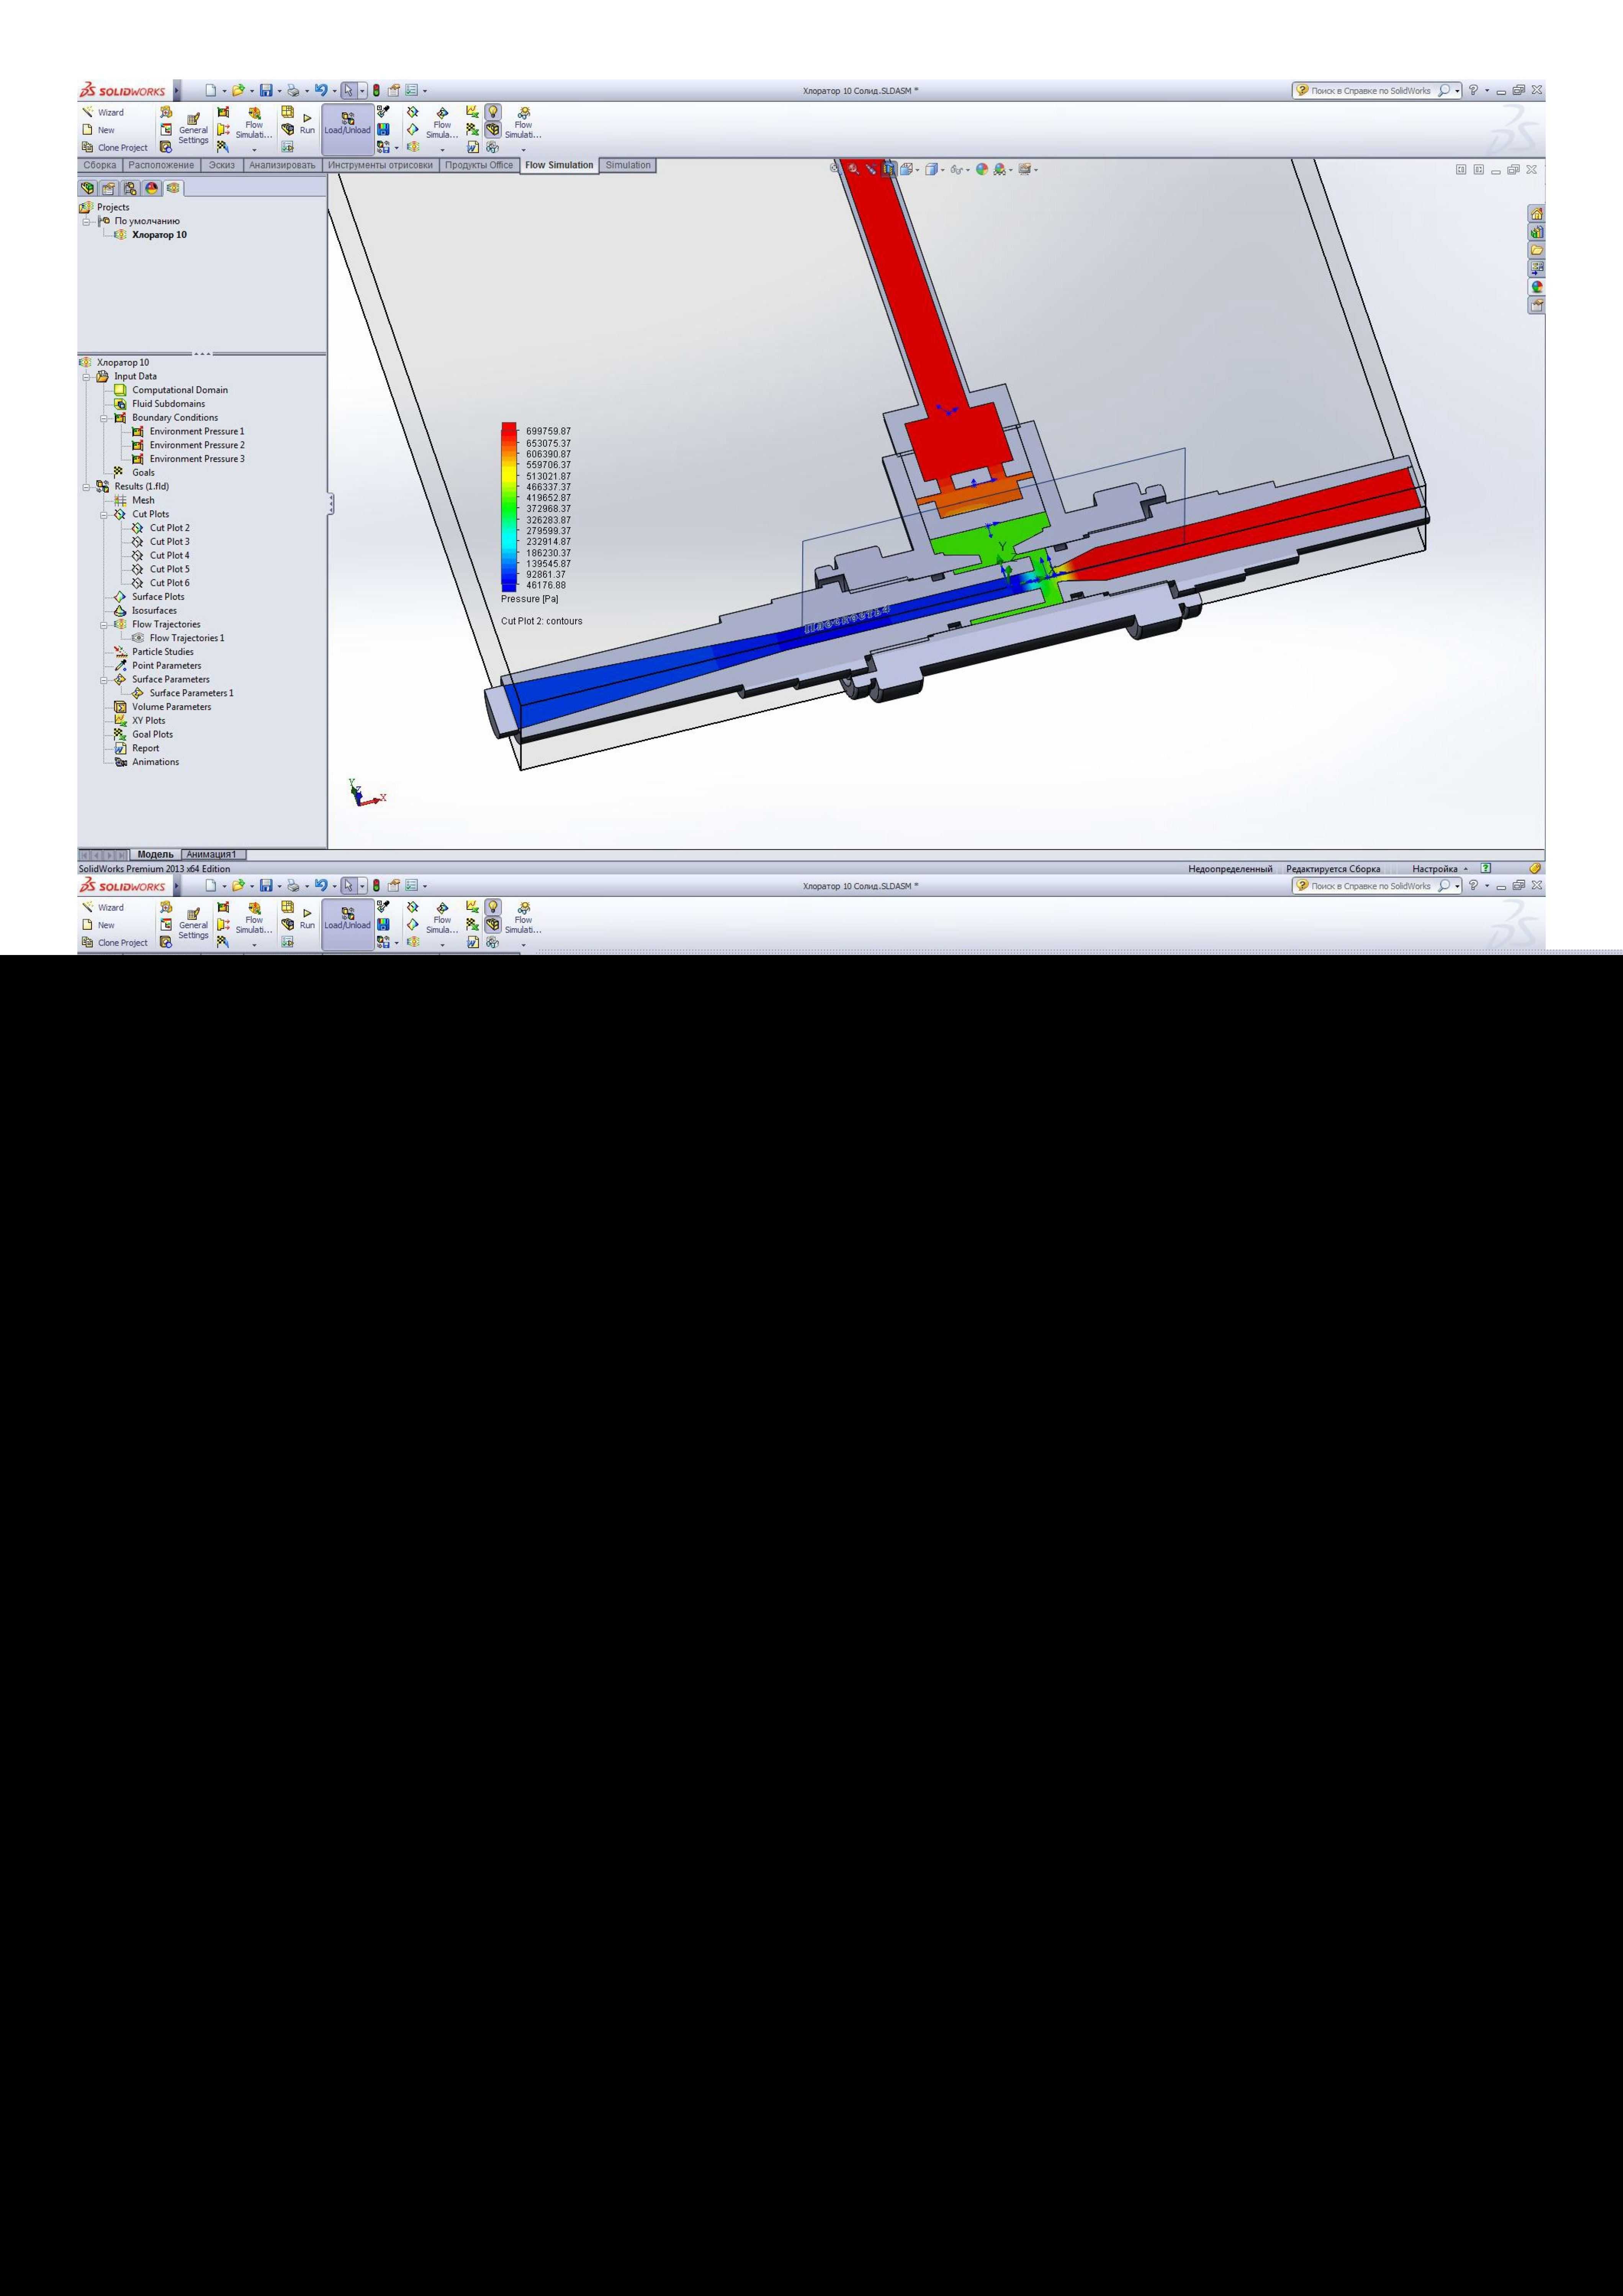Click the Display Style icon
1623x2296 pixels.
tap(932, 169)
